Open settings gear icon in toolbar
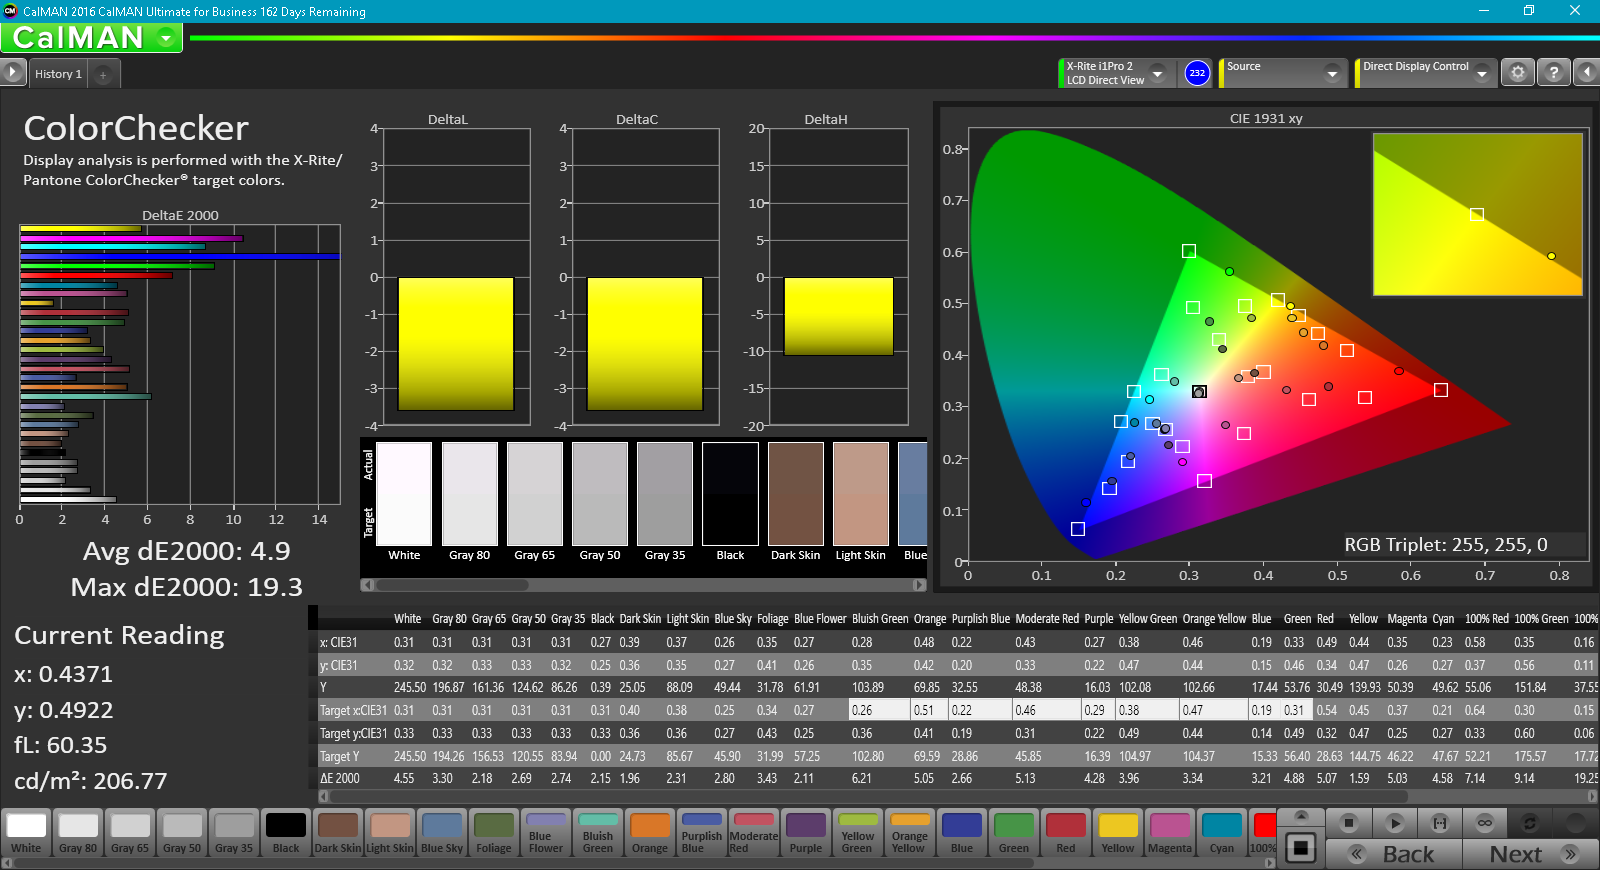This screenshot has width=1600, height=870. point(1517,72)
